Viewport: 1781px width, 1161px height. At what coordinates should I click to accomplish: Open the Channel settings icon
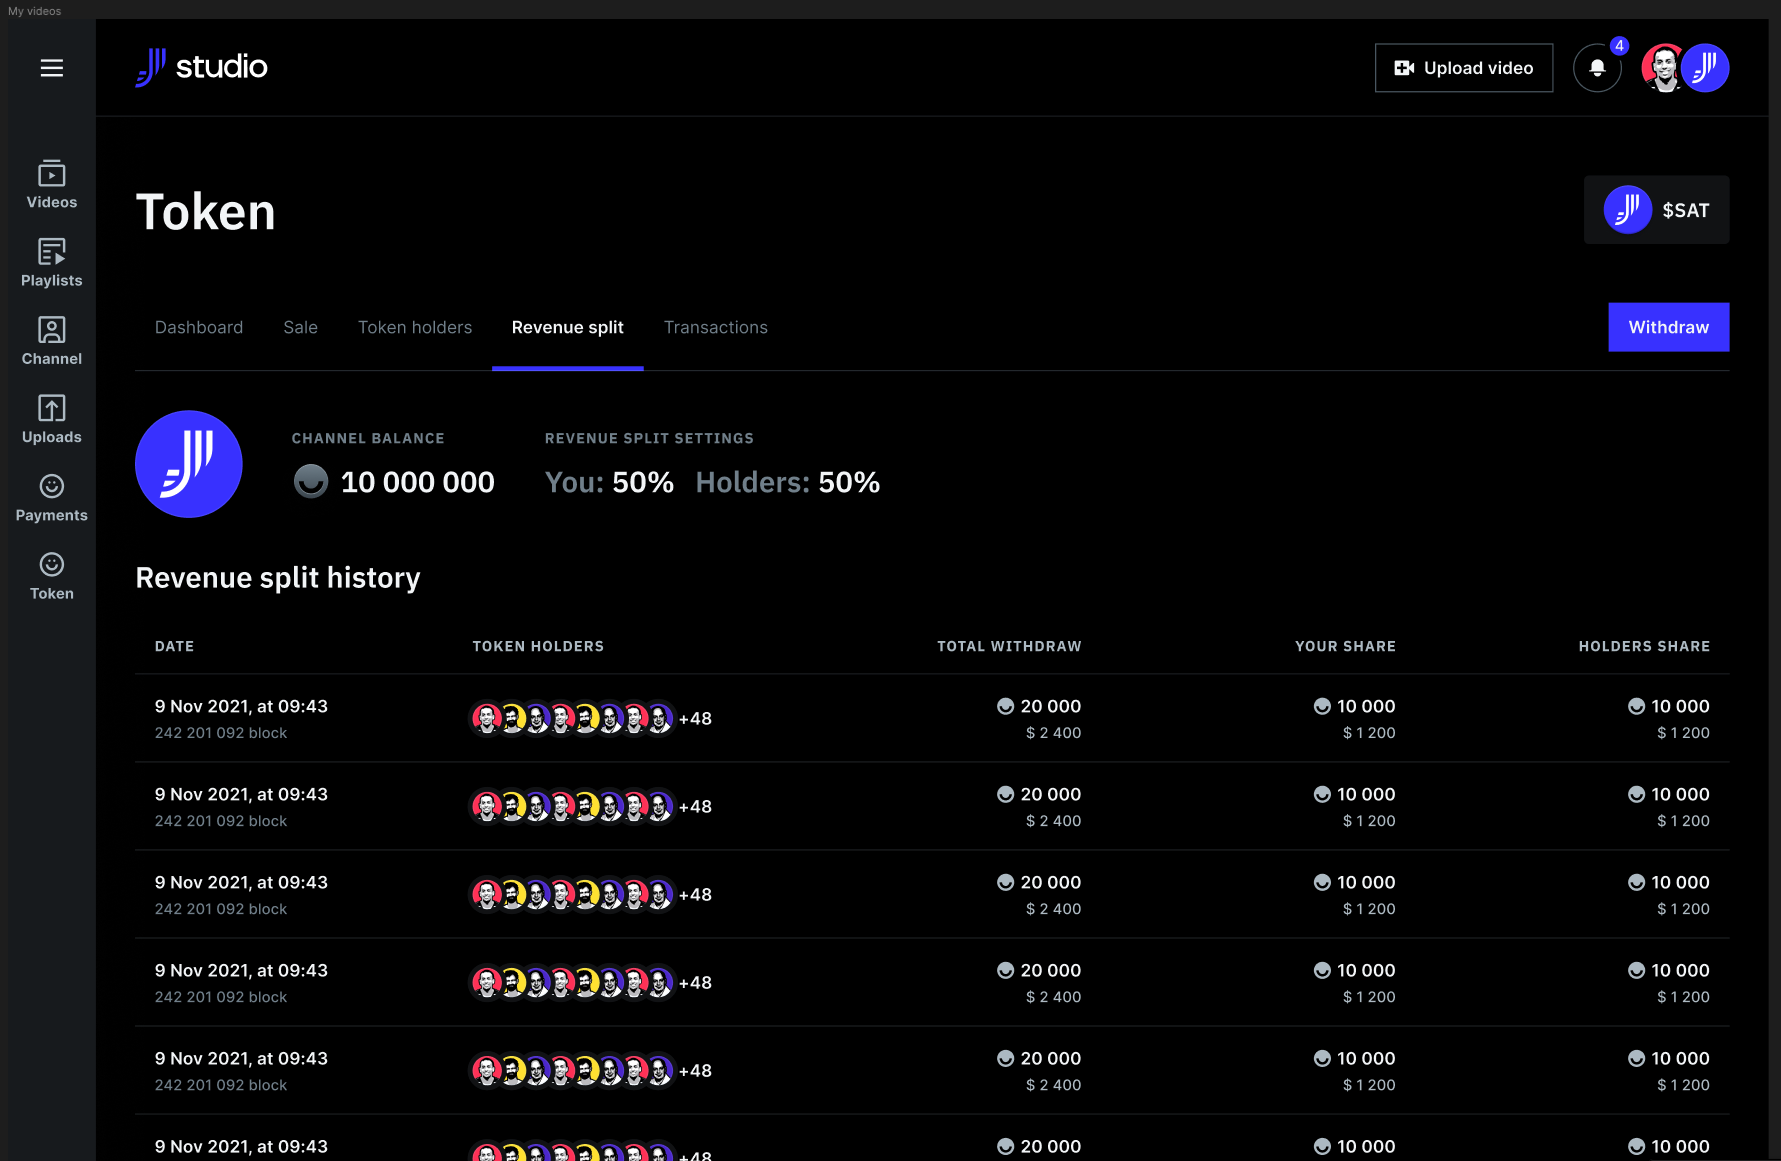(51, 340)
